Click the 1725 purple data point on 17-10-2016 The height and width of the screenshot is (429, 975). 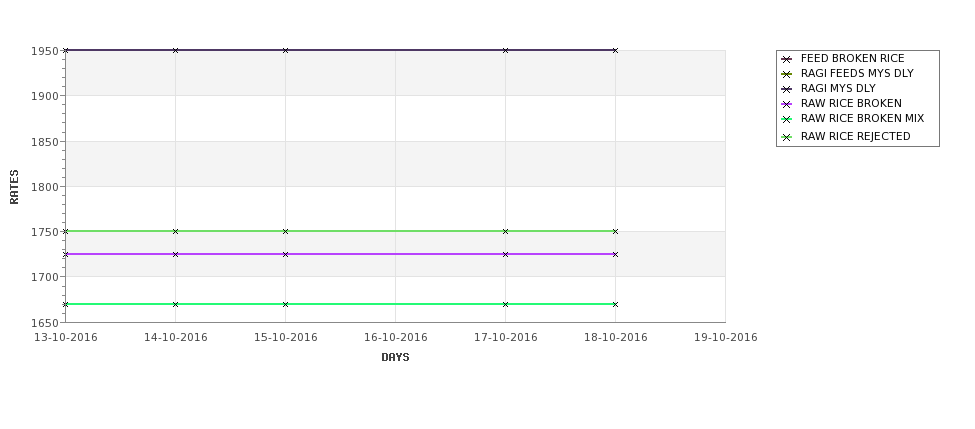[505, 254]
